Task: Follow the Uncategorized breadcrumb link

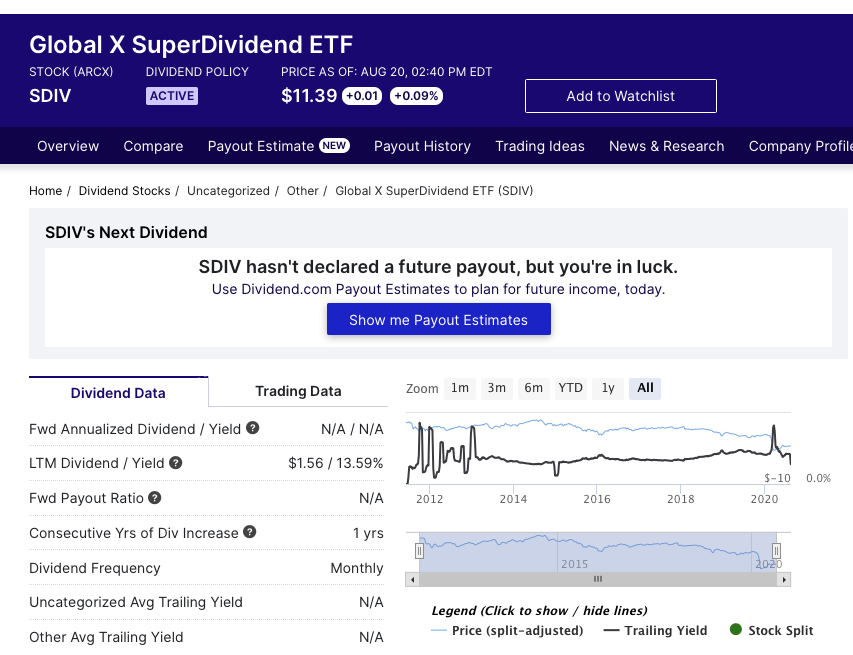Action: tap(228, 191)
